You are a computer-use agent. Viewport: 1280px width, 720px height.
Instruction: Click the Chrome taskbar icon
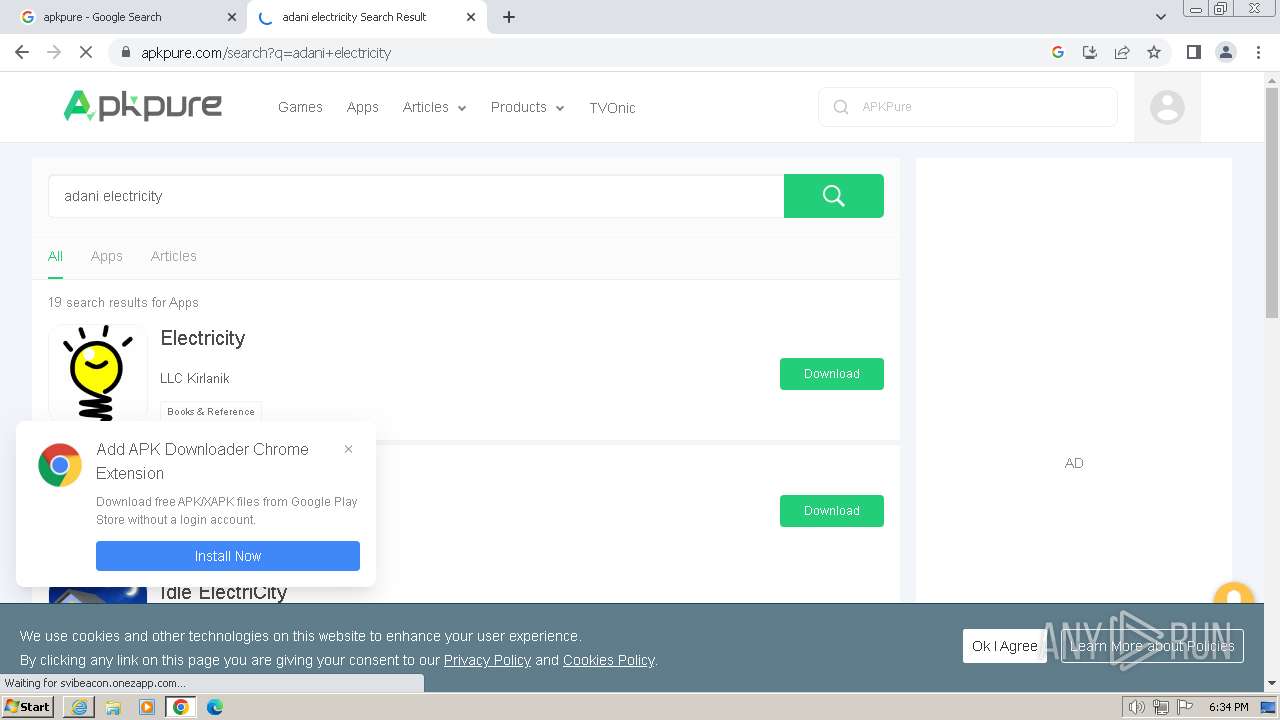point(181,707)
